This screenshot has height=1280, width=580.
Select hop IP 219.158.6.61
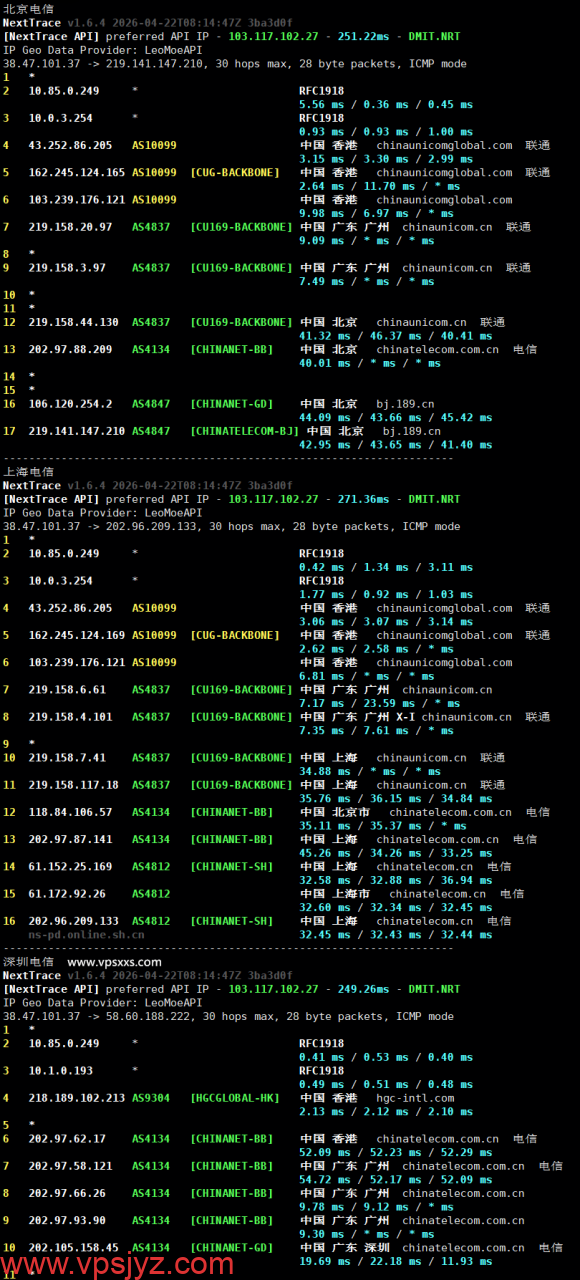pos(67,689)
